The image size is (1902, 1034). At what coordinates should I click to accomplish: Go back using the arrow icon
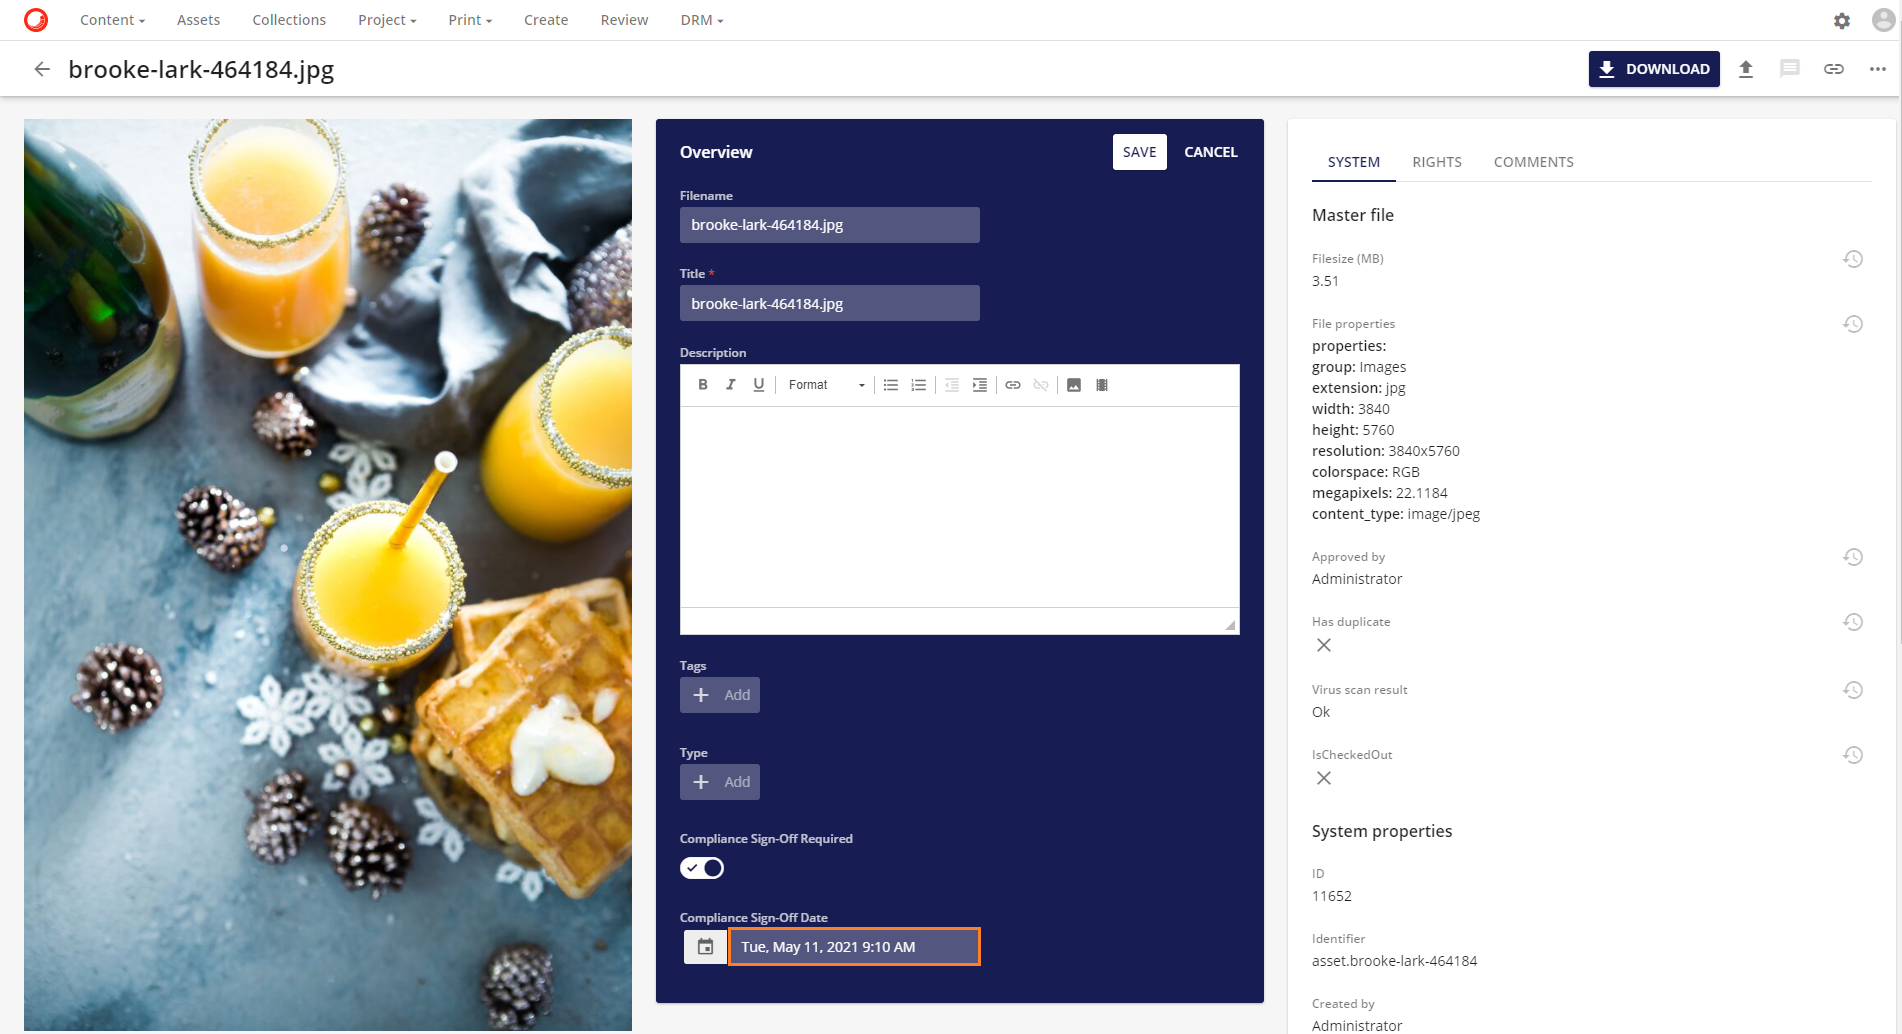[x=42, y=69]
